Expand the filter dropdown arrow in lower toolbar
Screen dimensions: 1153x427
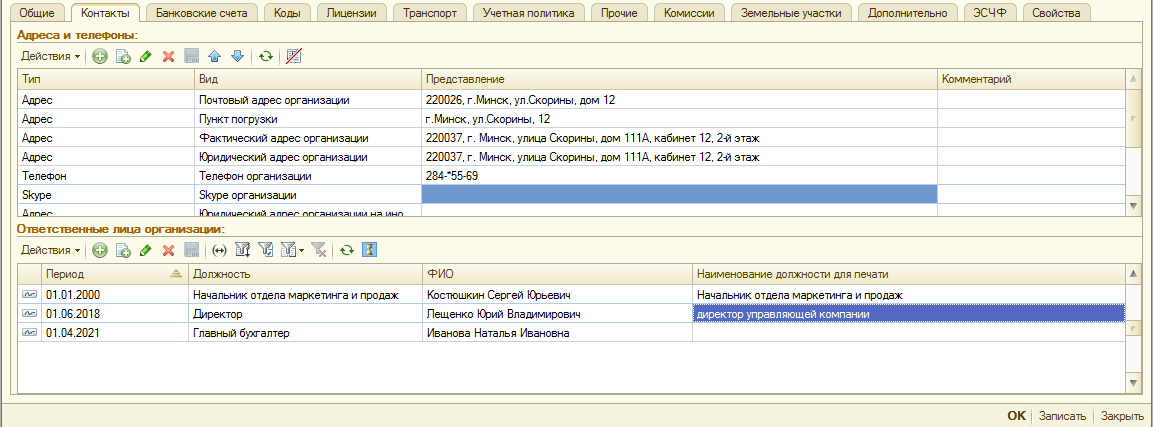click(x=303, y=251)
